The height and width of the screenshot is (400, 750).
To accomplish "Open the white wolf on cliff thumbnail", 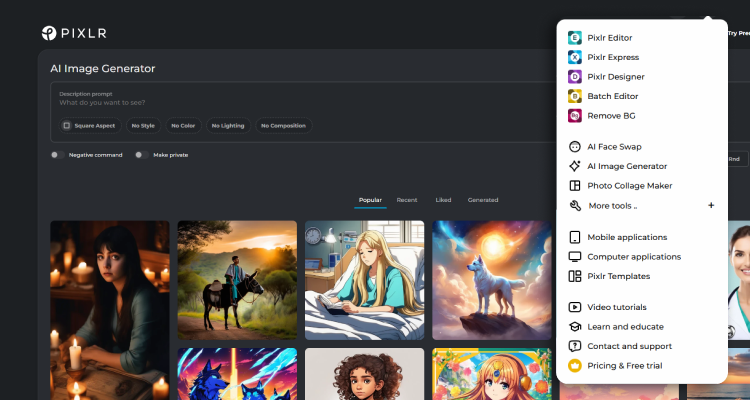I will (492, 280).
